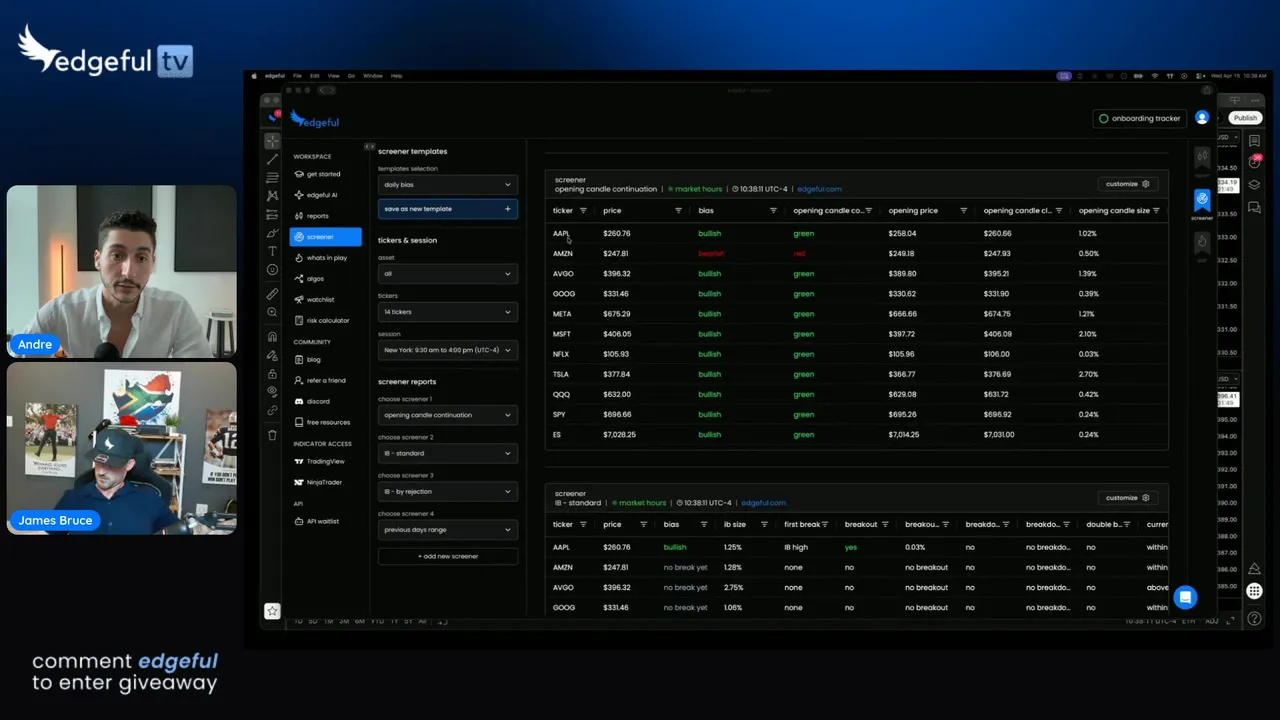Click add new screener button

point(447,556)
